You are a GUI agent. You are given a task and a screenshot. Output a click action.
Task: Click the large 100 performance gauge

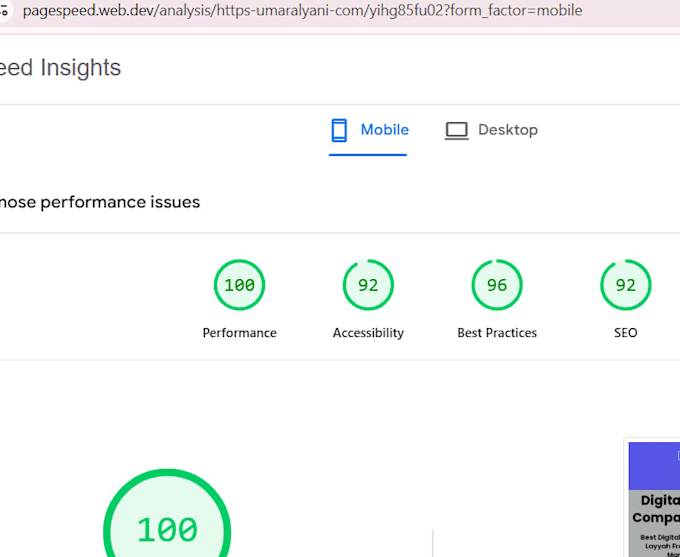coord(167,513)
